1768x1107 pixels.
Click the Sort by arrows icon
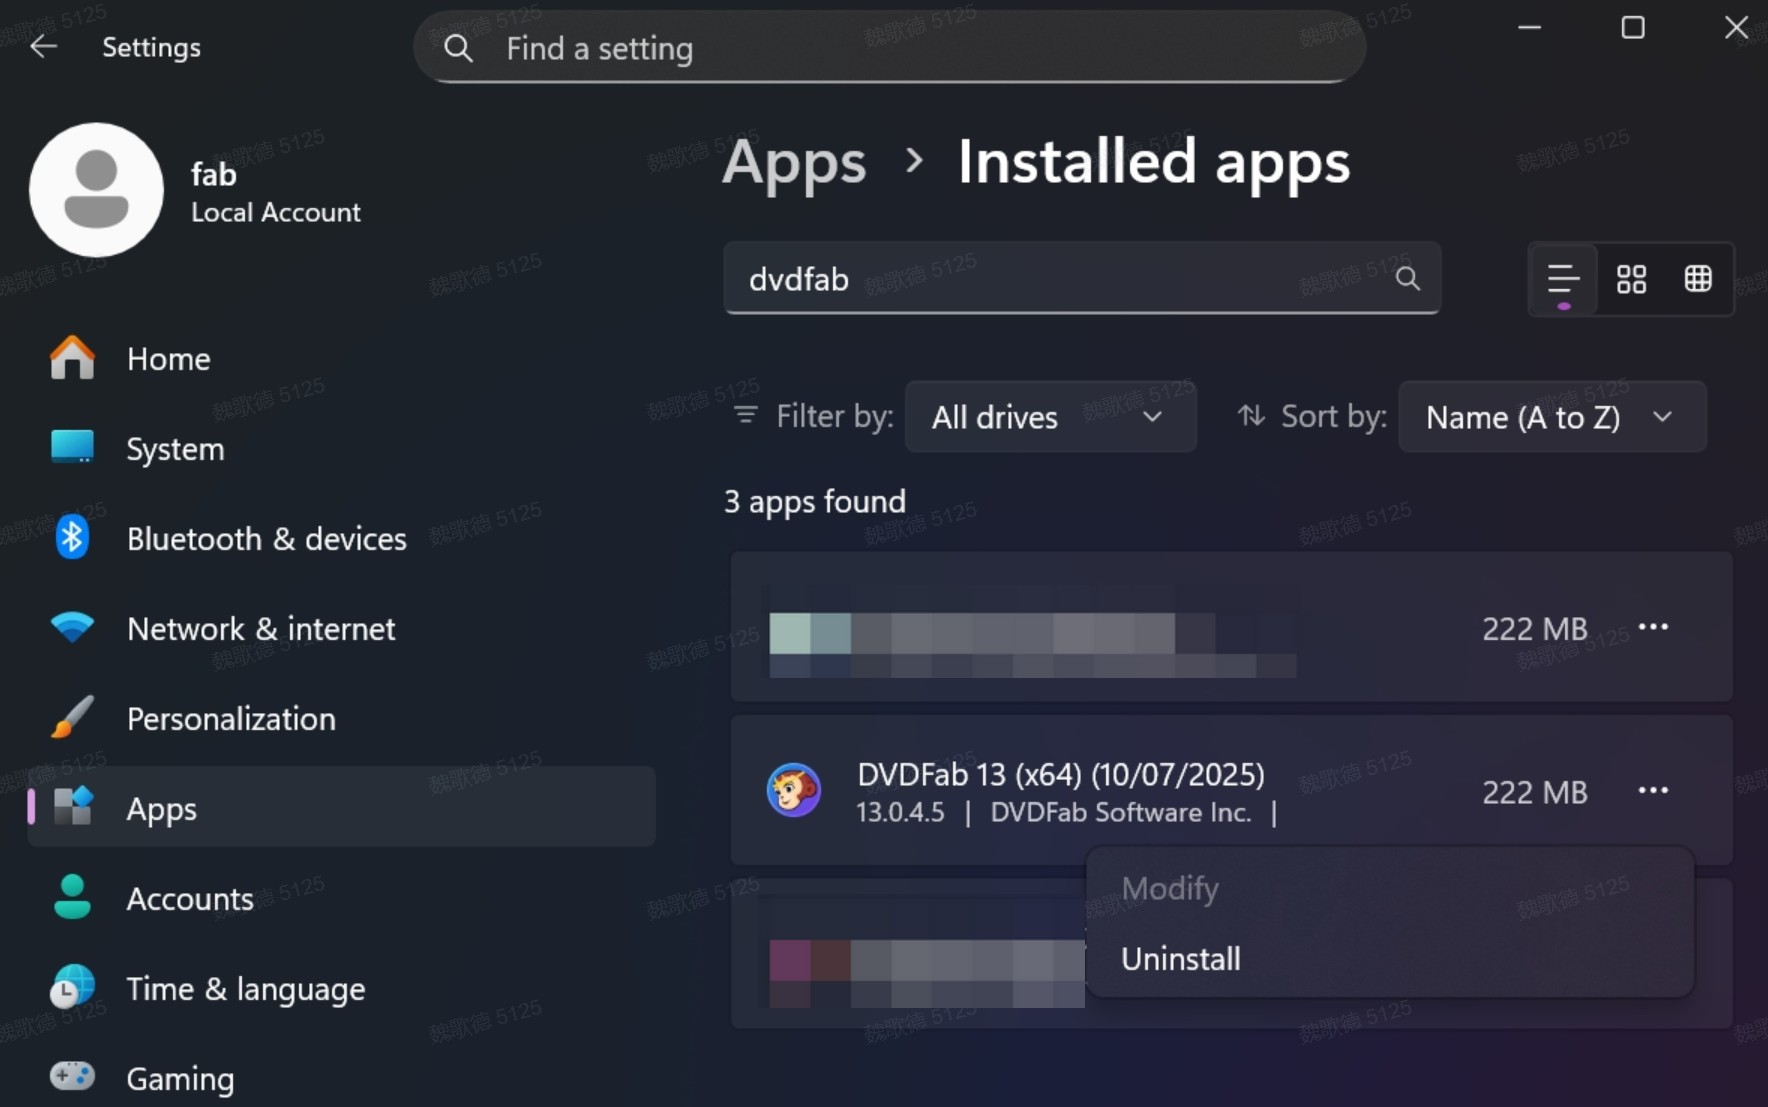pyautogui.click(x=1251, y=415)
